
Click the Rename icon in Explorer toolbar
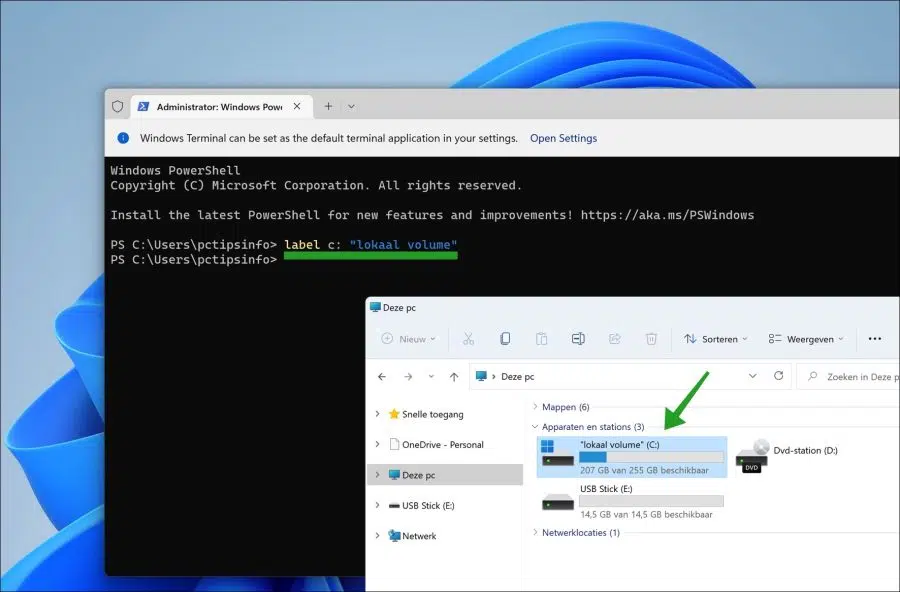pyautogui.click(x=578, y=339)
